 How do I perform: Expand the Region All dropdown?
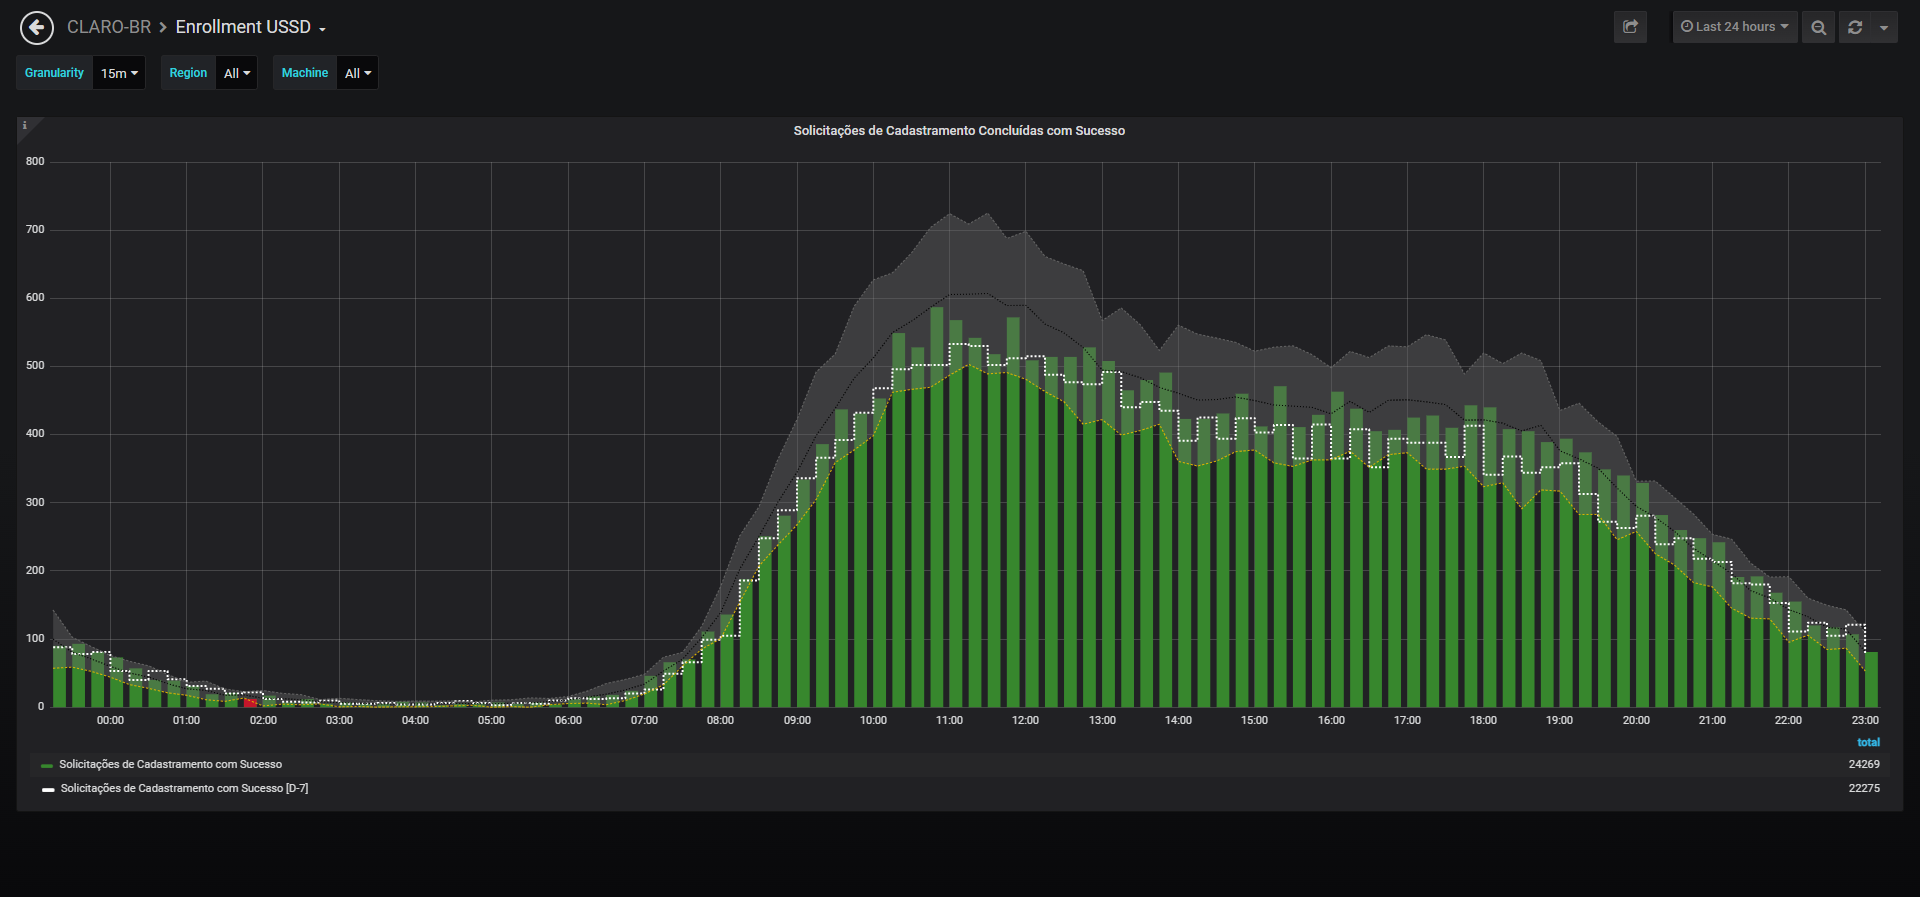pos(237,73)
